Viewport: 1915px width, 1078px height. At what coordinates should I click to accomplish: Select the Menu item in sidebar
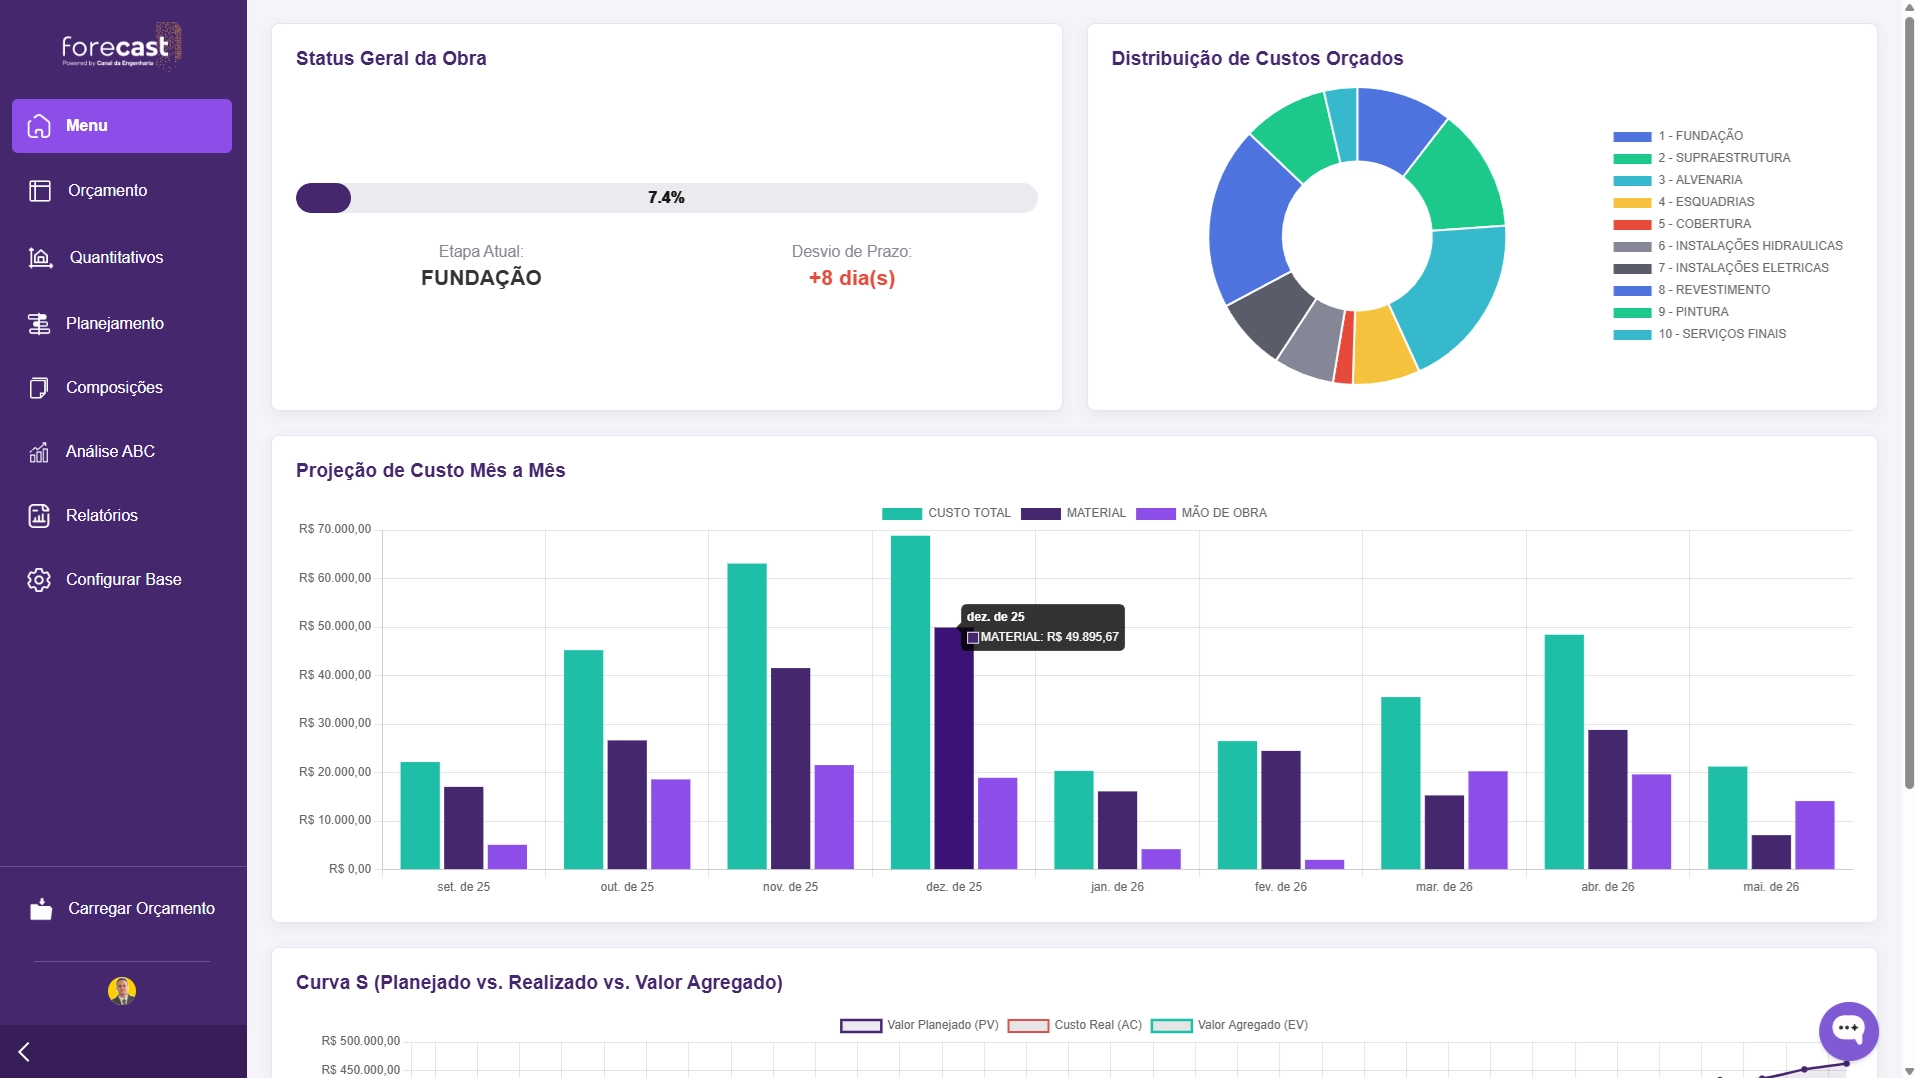pyautogui.click(x=122, y=126)
